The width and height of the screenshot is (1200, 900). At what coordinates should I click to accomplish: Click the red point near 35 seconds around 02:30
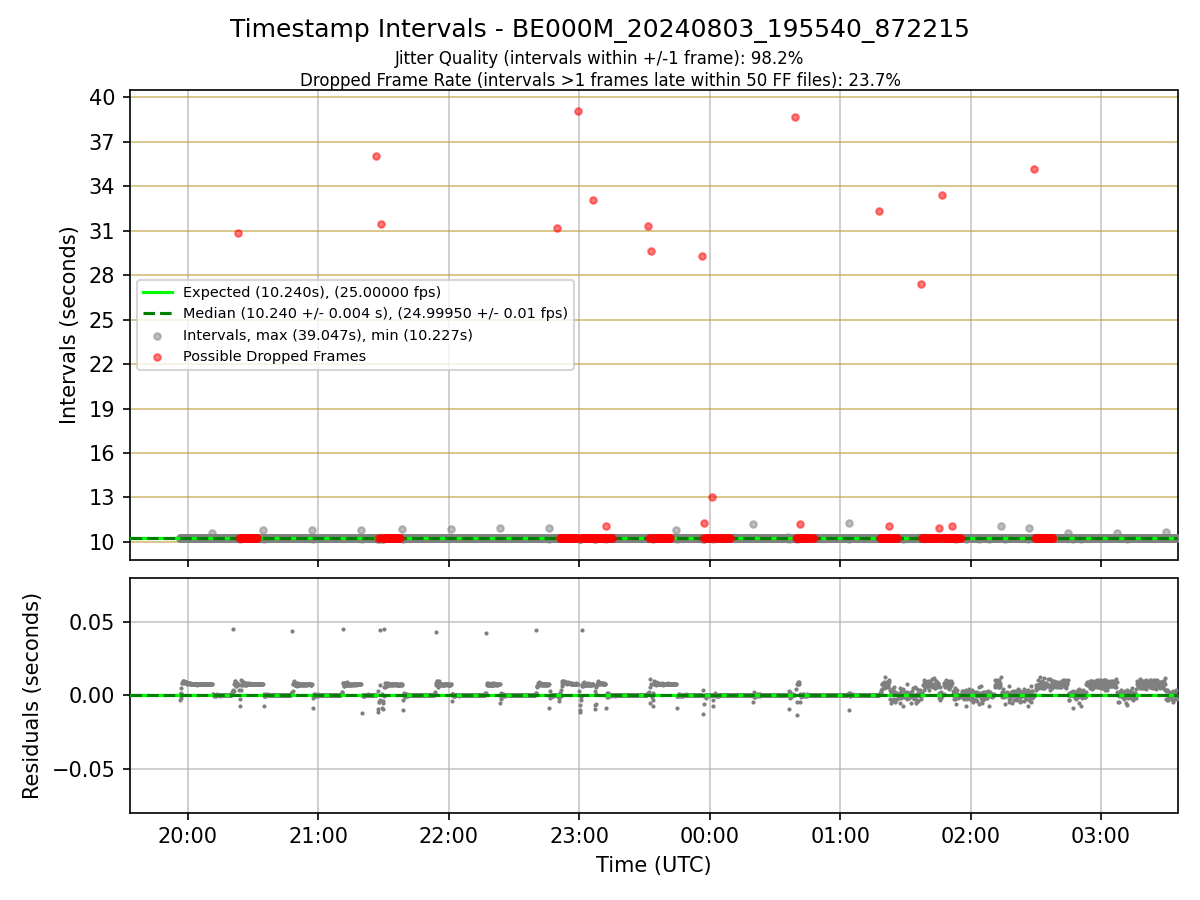[1034, 169]
